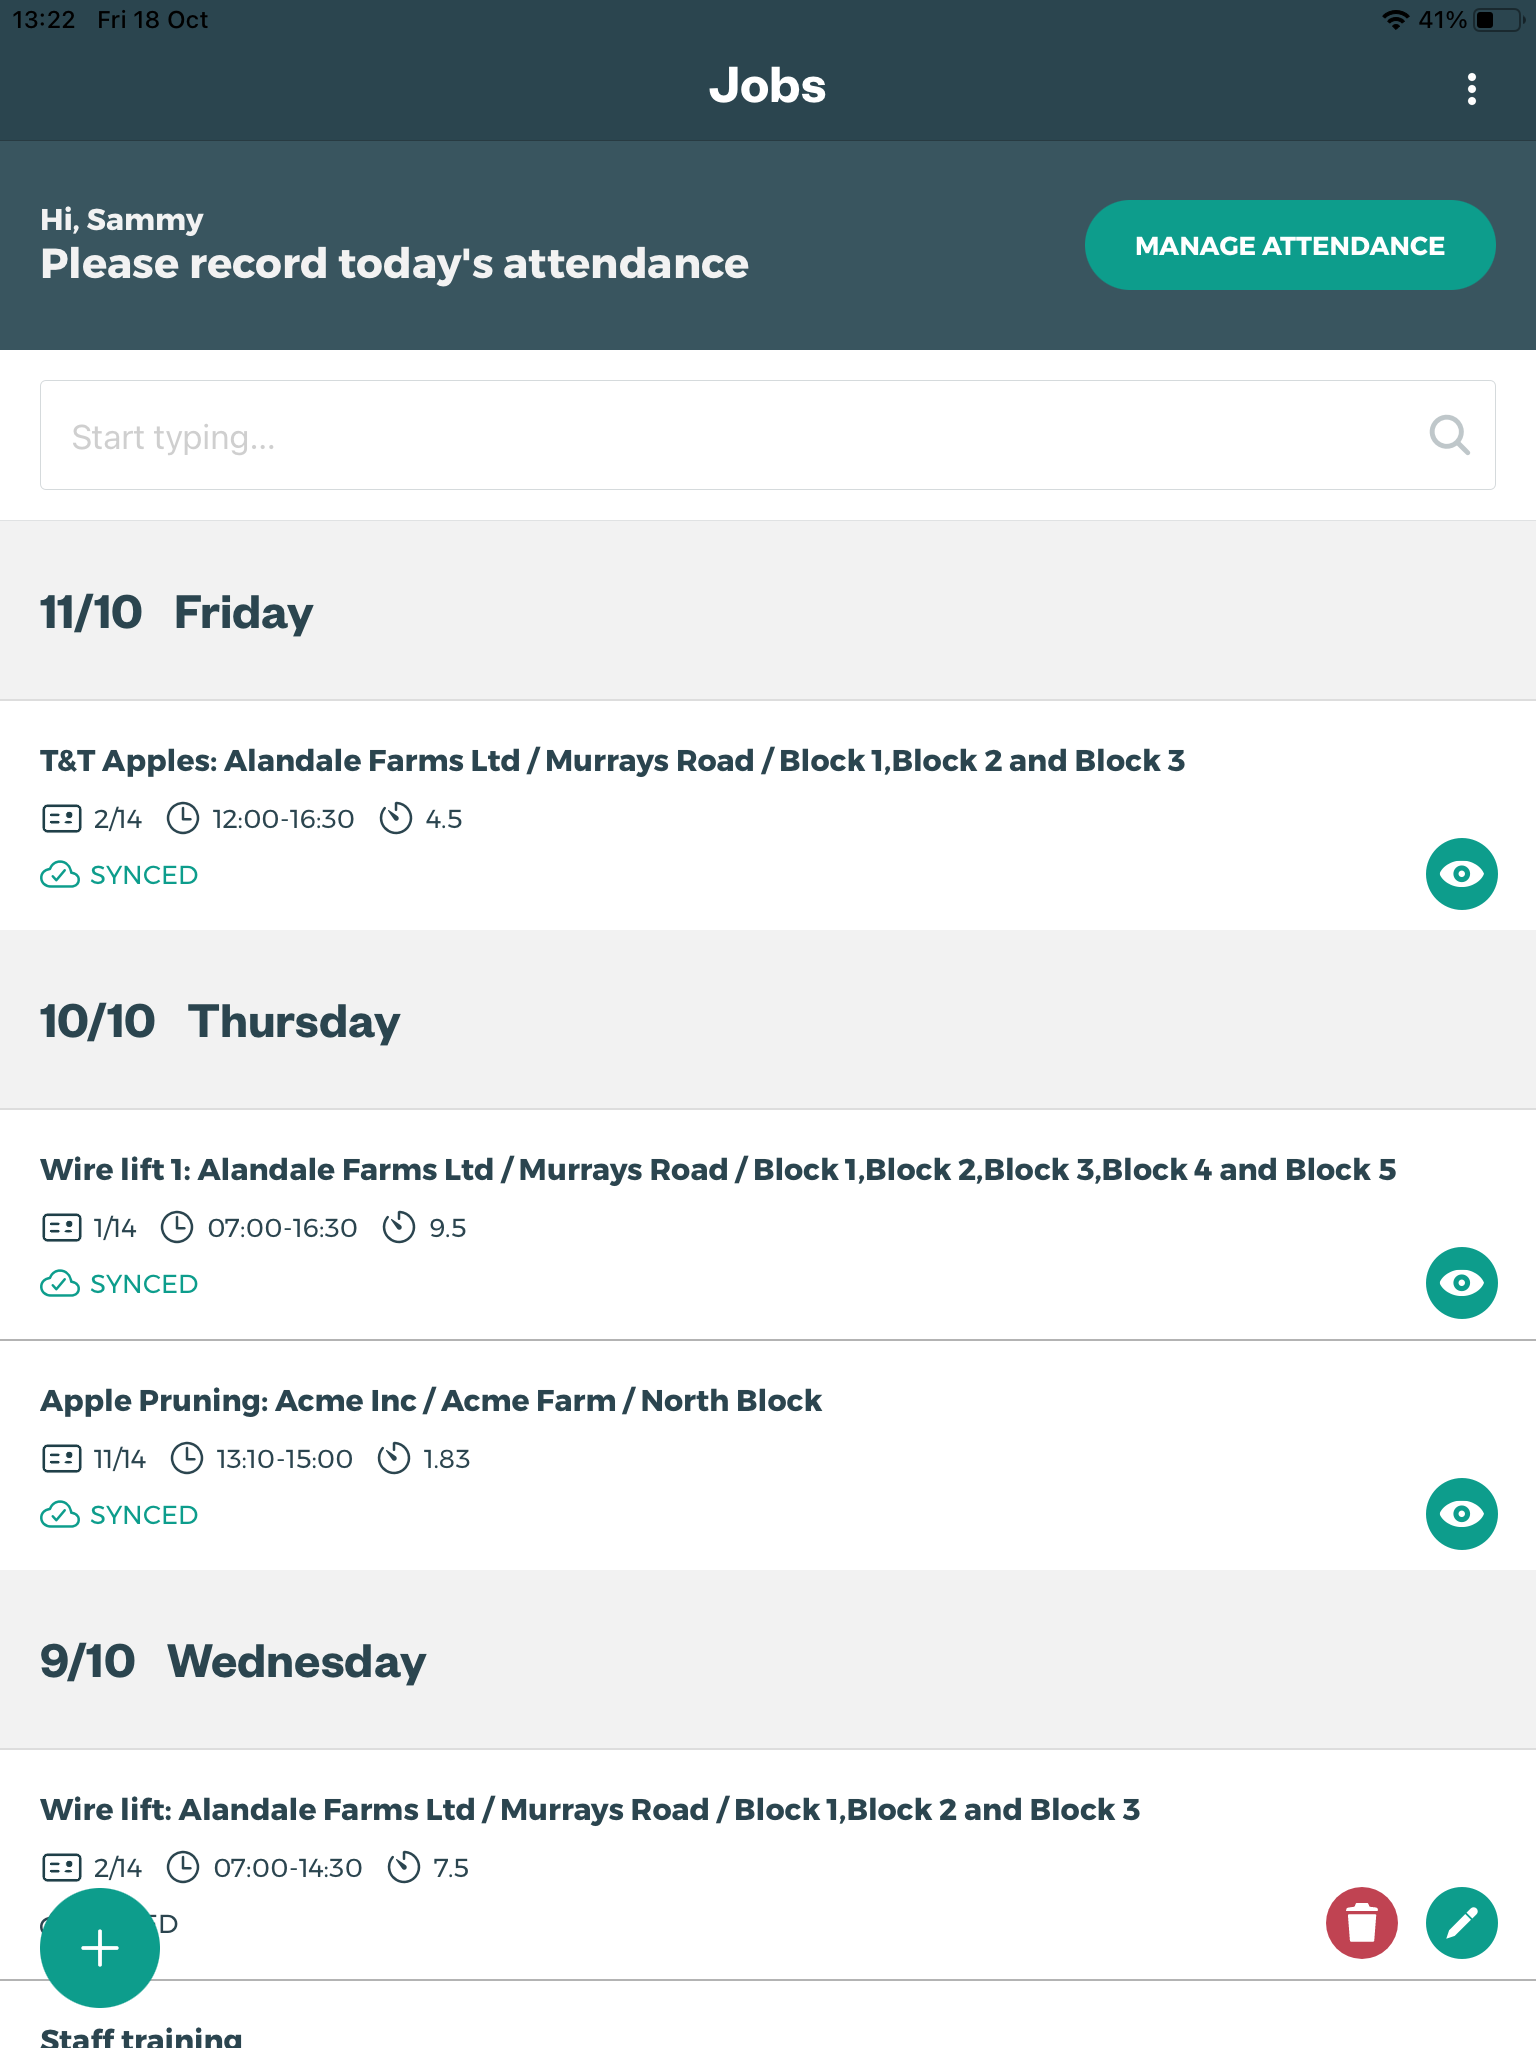Open the three-dot overflow menu
This screenshot has width=1536, height=2048.
[x=1471, y=88]
